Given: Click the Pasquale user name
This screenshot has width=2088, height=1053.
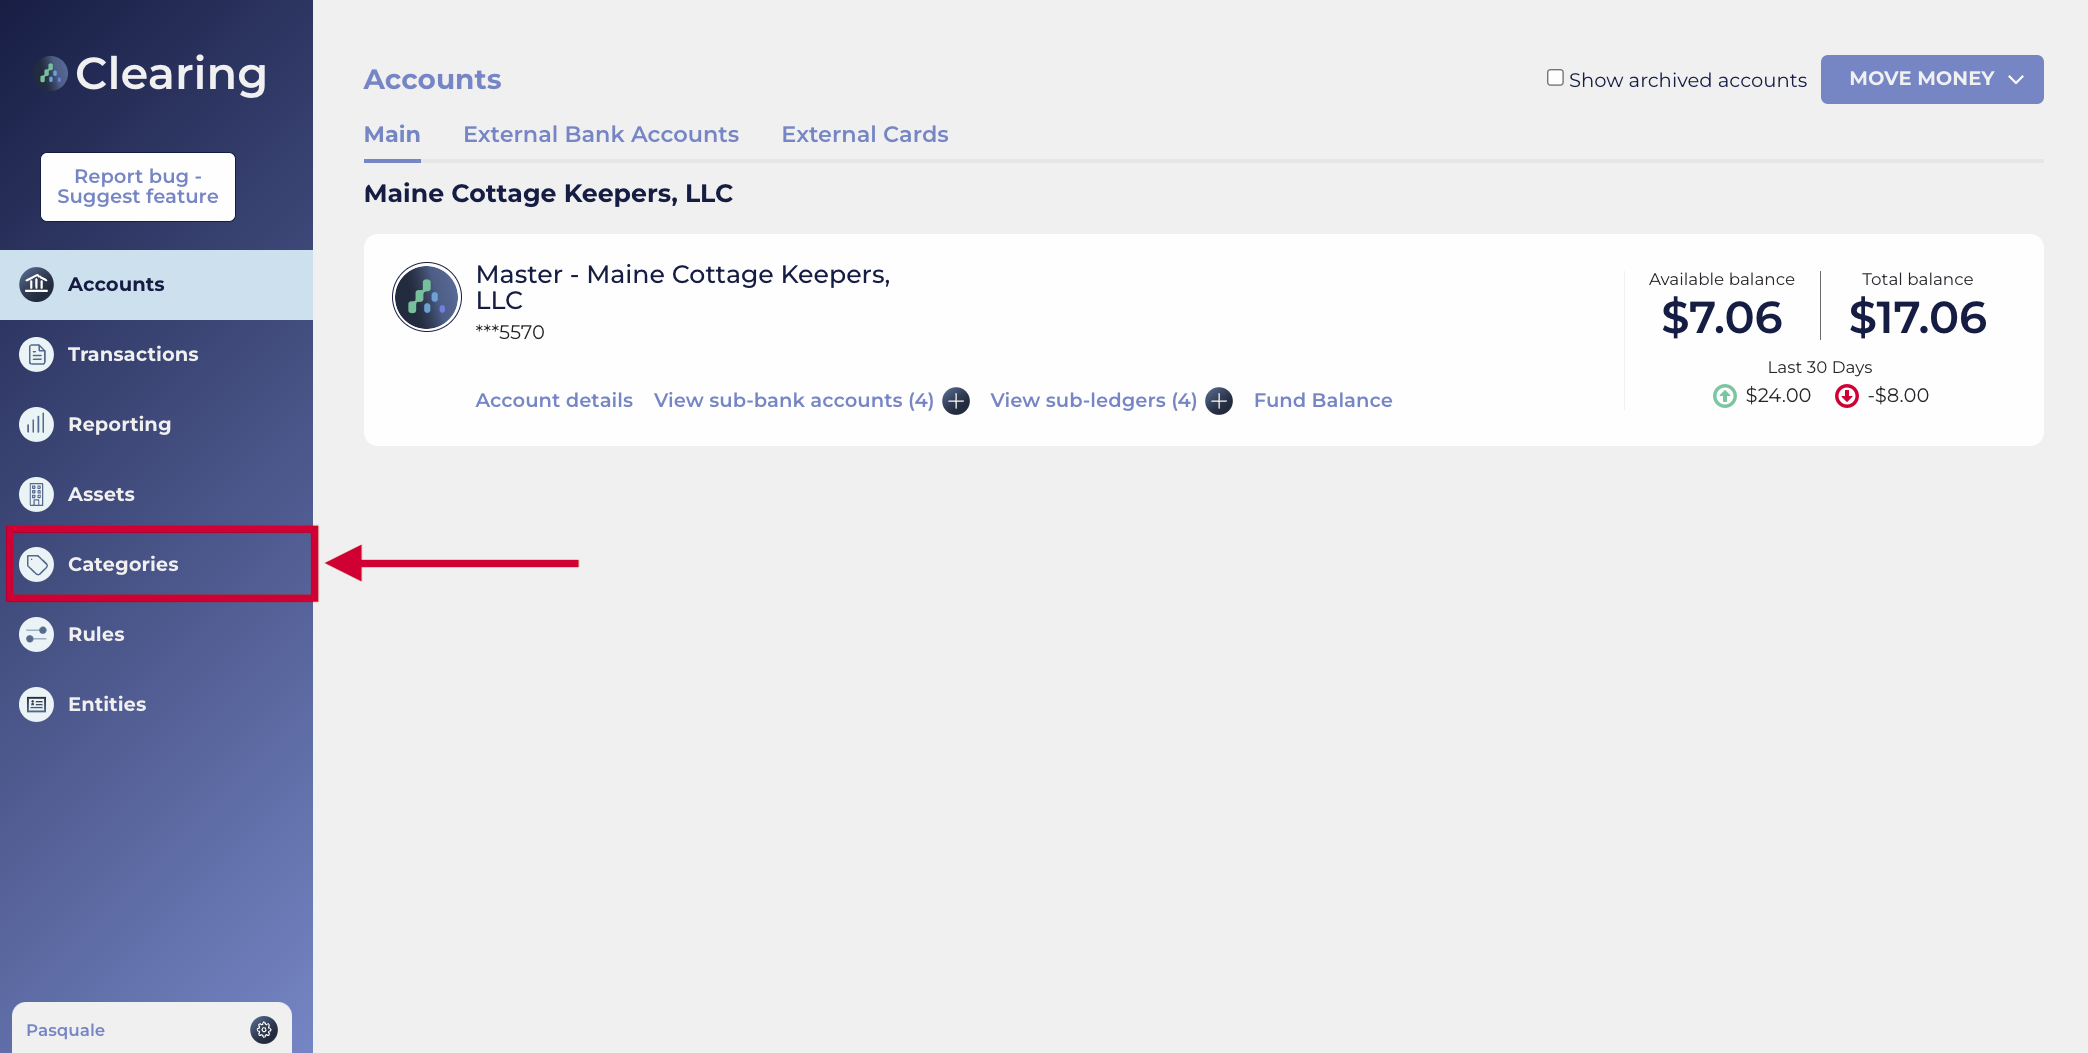Looking at the screenshot, I should [65, 1030].
